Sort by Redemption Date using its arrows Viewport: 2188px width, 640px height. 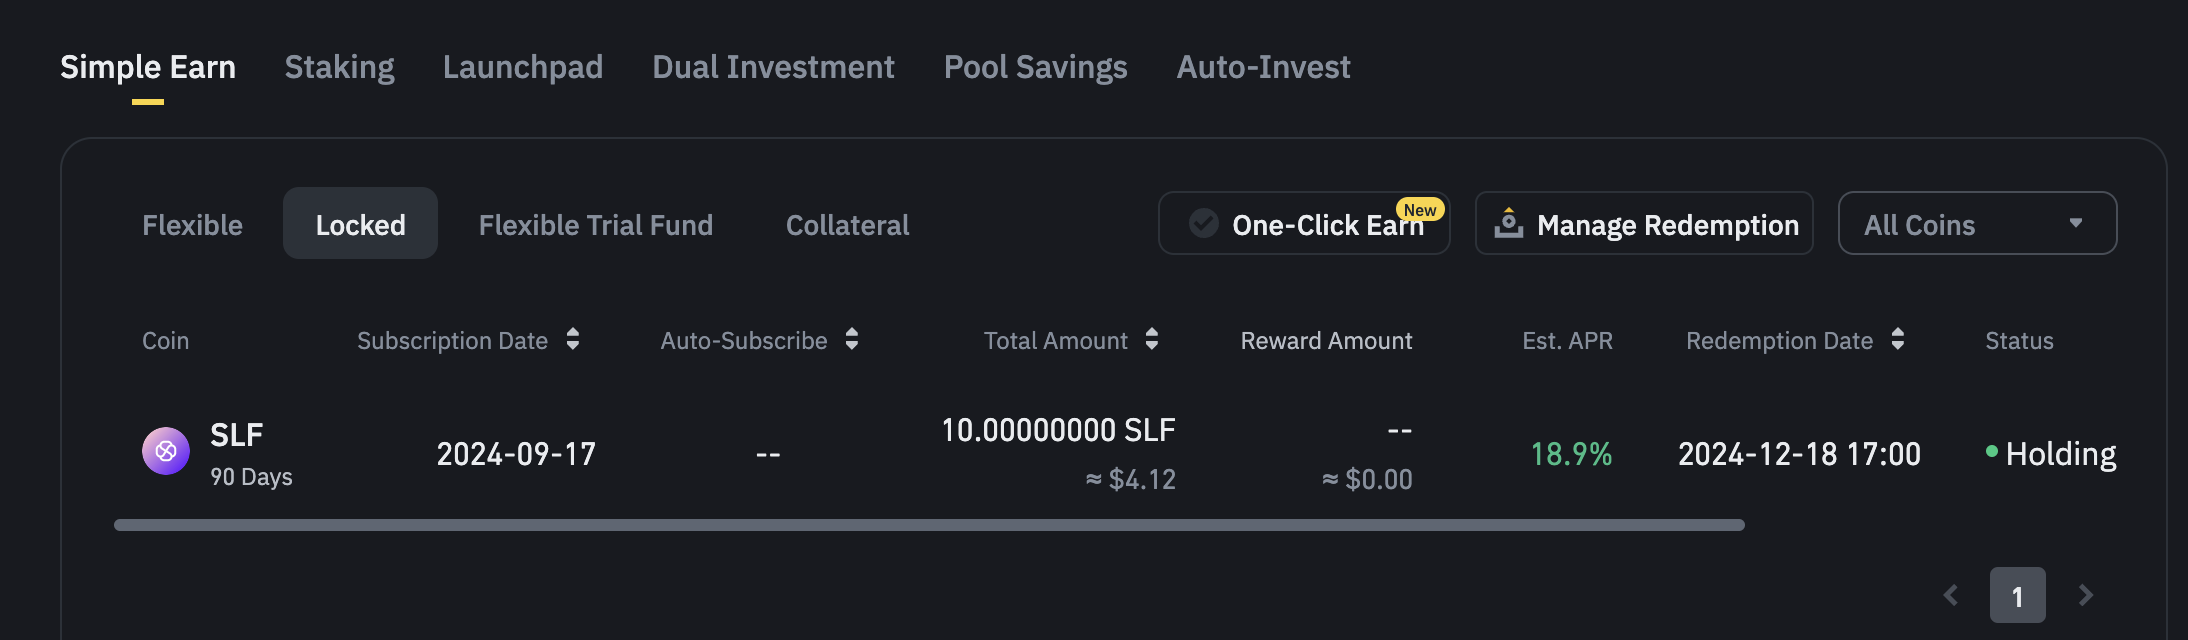click(1898, 339)
